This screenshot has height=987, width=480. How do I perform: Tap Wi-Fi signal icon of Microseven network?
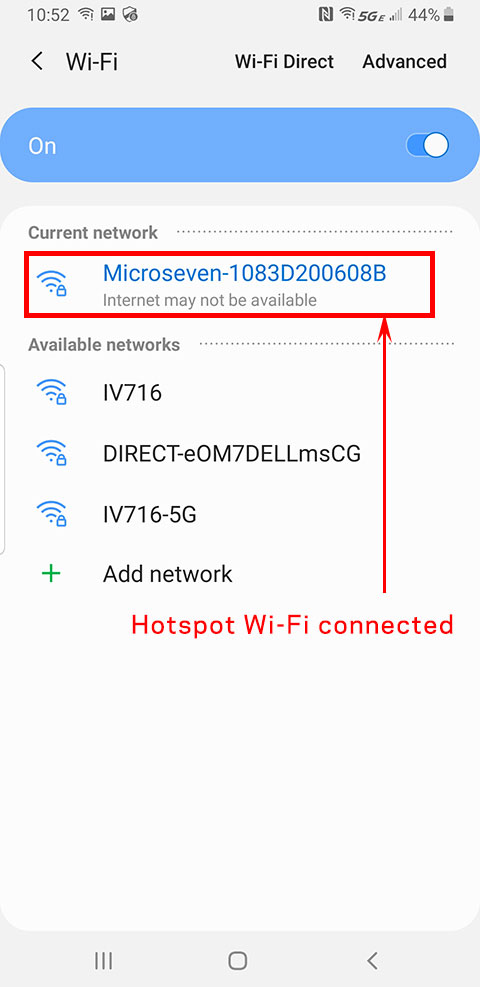[52, 283]
